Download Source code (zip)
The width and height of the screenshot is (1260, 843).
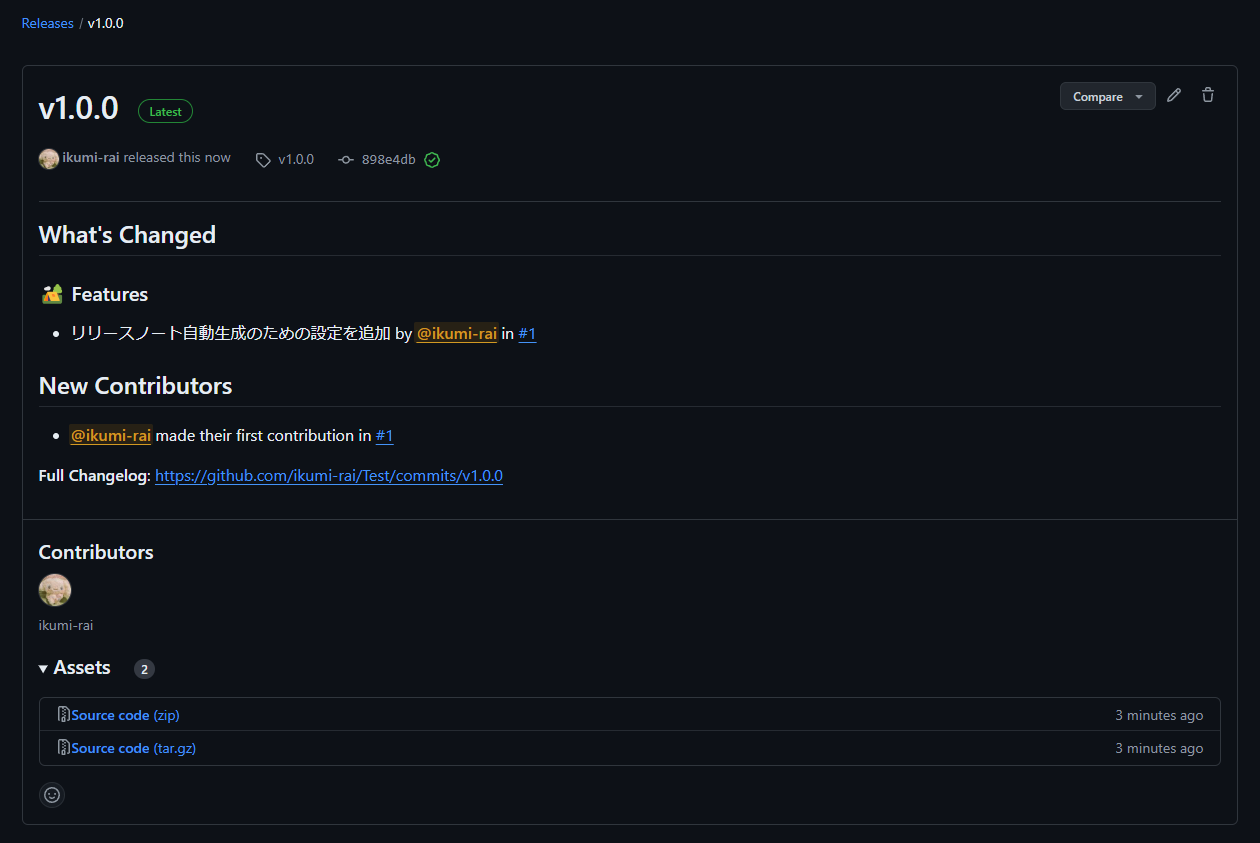[x=125, y=715]
